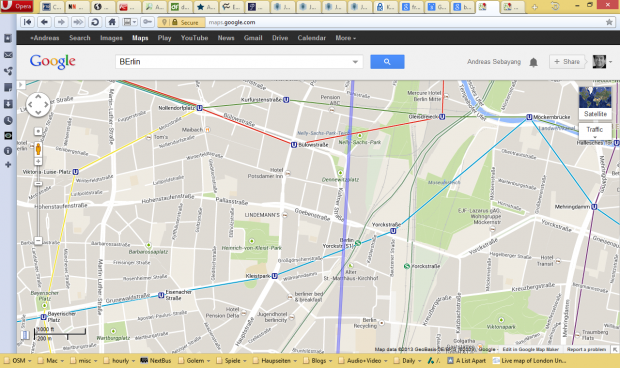Go back with the back arrow
This screenshot has width=620, height=368.
[44, 22]
